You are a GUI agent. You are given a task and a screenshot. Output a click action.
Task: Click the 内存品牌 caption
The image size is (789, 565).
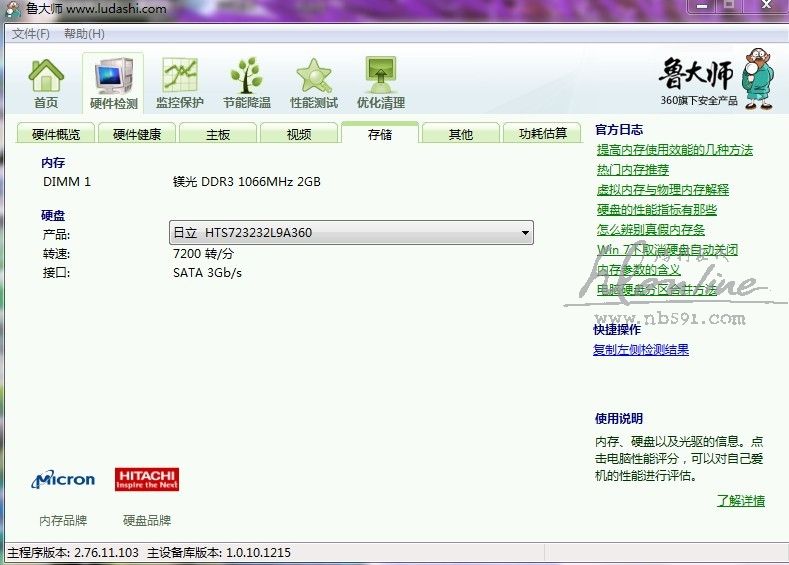63,520
